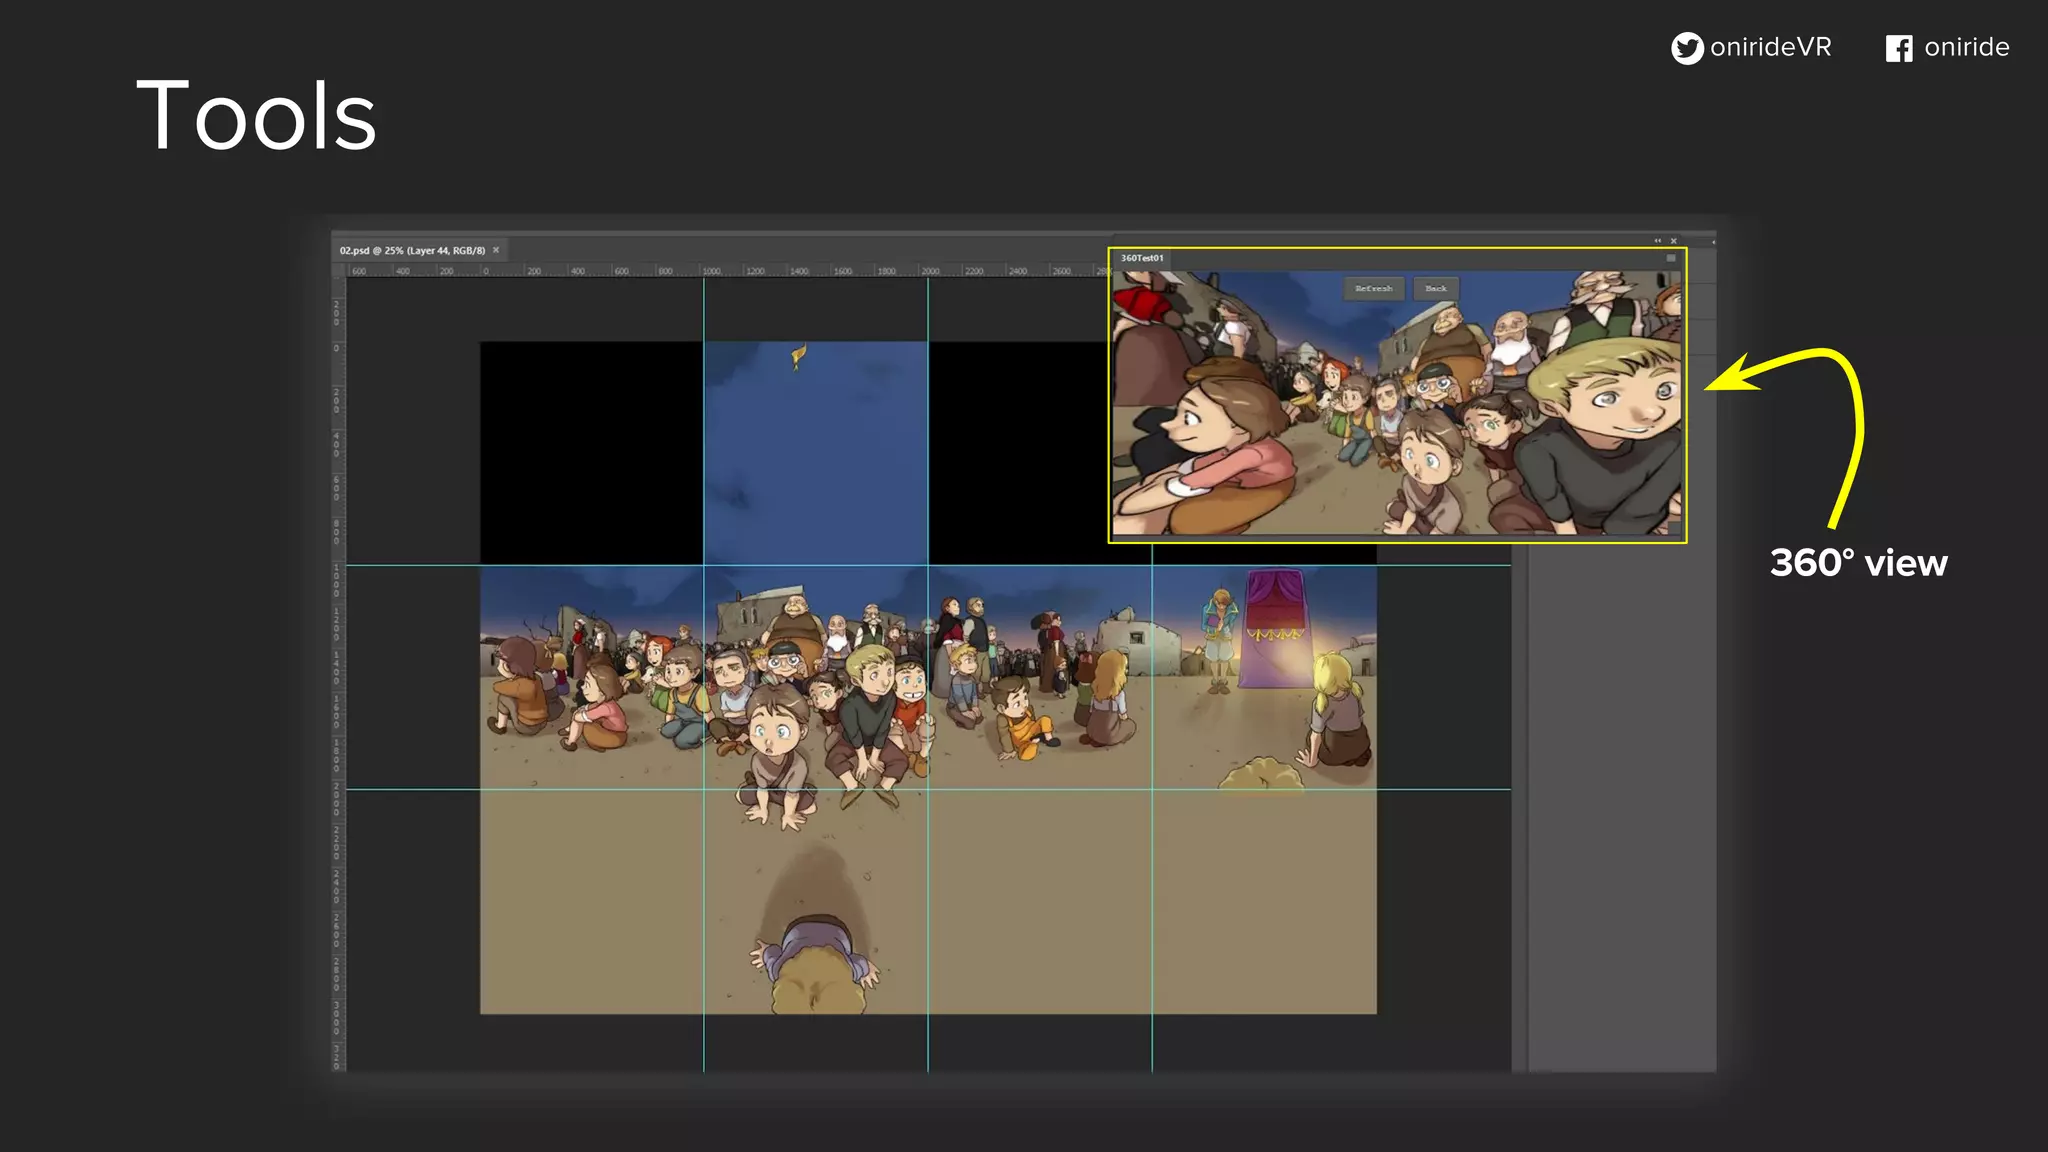Close the 02.psd document tab
Image resolution: width=2048 pixels, height=1152 pixels.
point(496,250)
